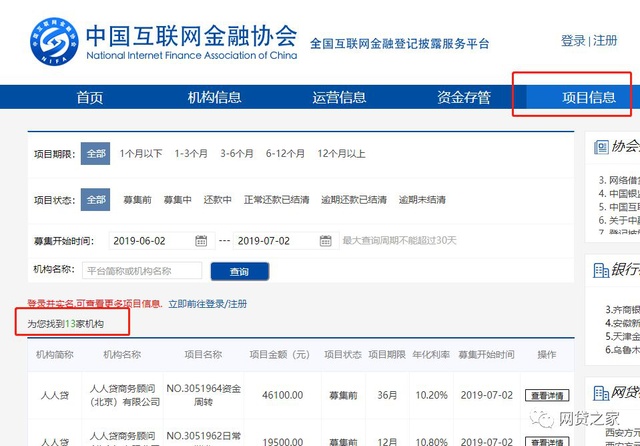Filter project status by 募集中

pyautogui.click(x=178, y=200)
